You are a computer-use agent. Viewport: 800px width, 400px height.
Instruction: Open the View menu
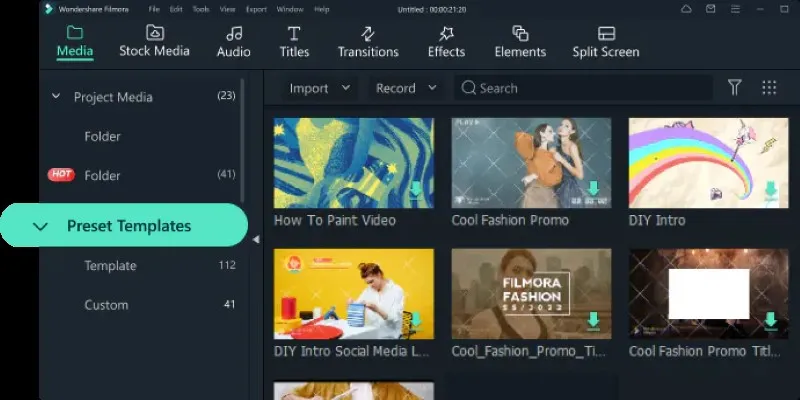[228, 9]
